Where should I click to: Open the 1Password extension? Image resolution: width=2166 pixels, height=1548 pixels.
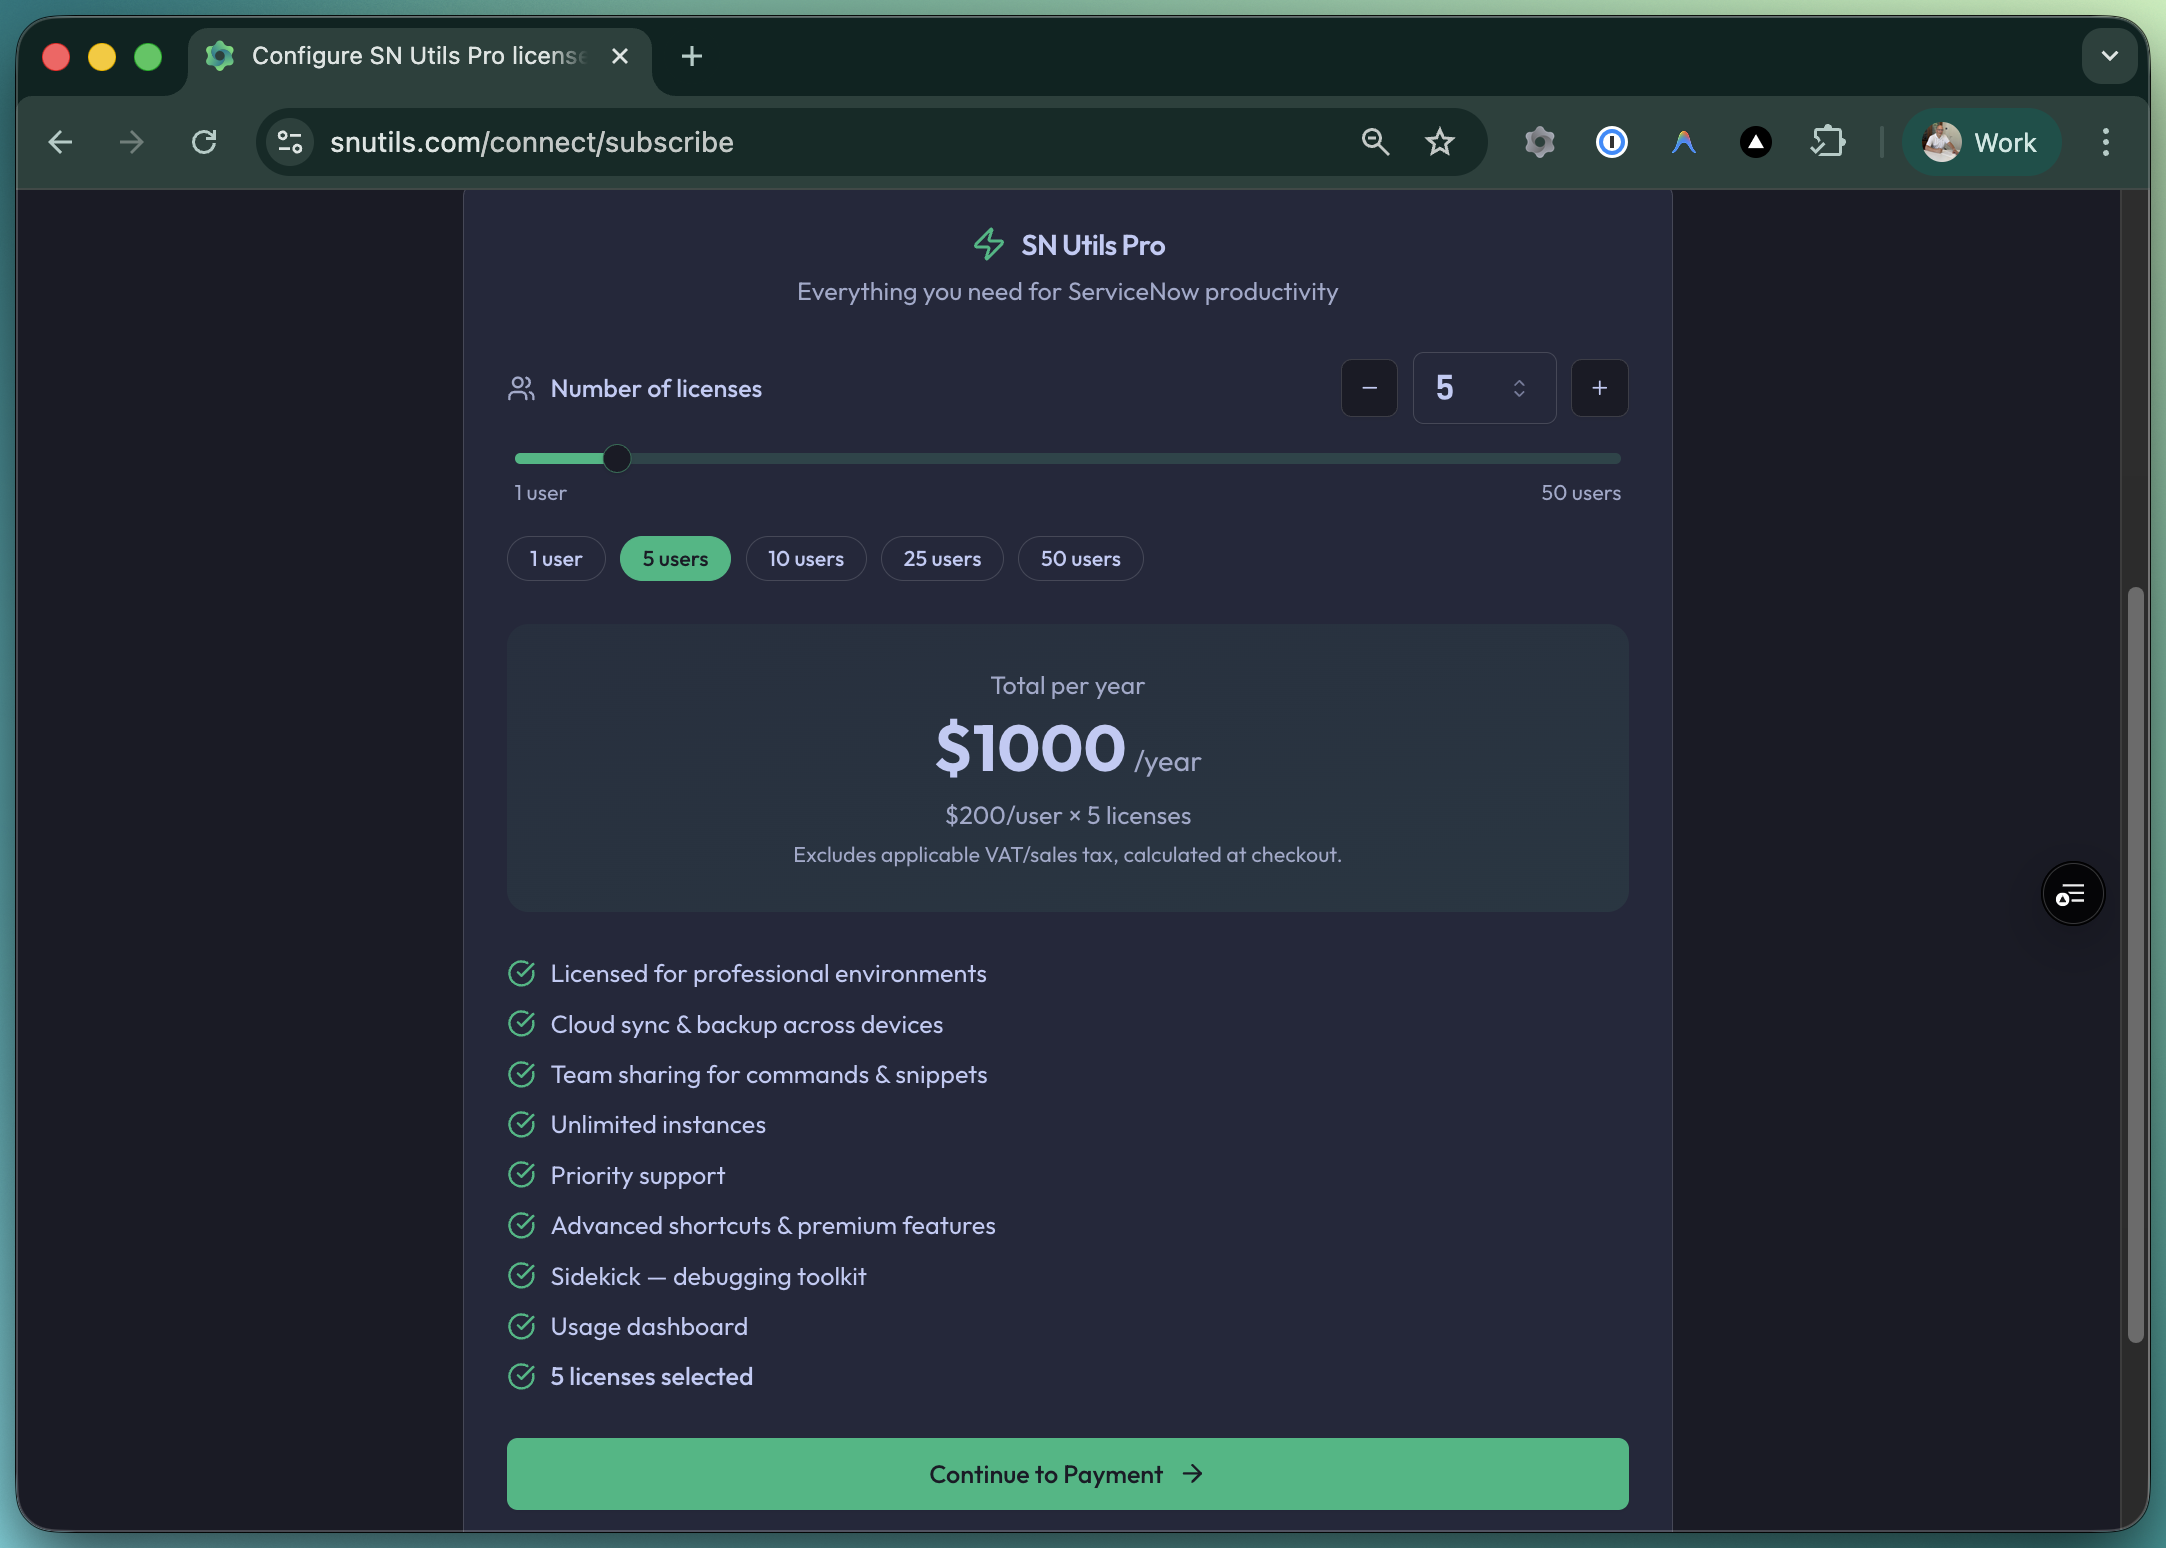tap(1612, 142)
